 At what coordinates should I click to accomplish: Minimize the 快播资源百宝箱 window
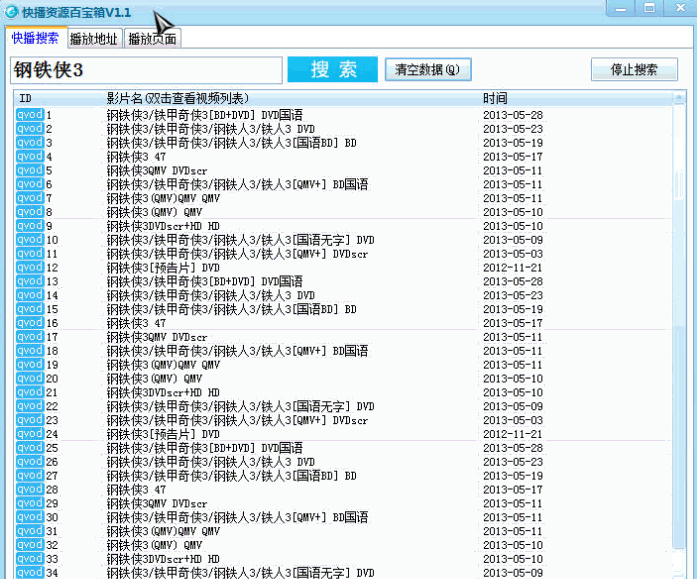[621, 8]
